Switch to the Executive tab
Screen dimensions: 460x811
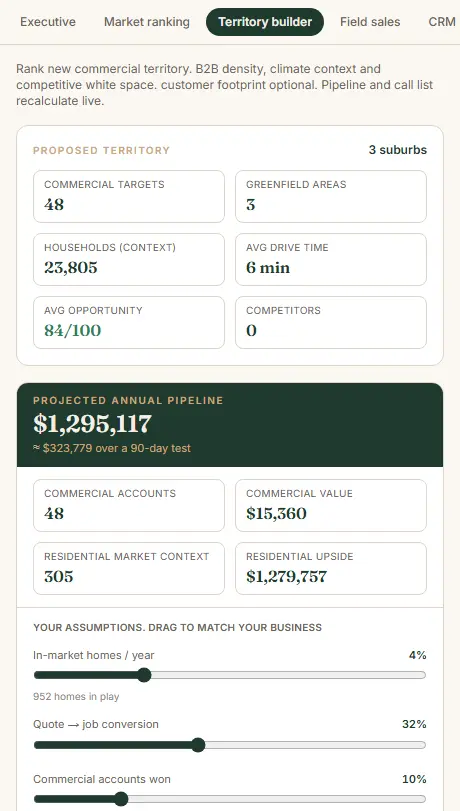pos(48,22)
